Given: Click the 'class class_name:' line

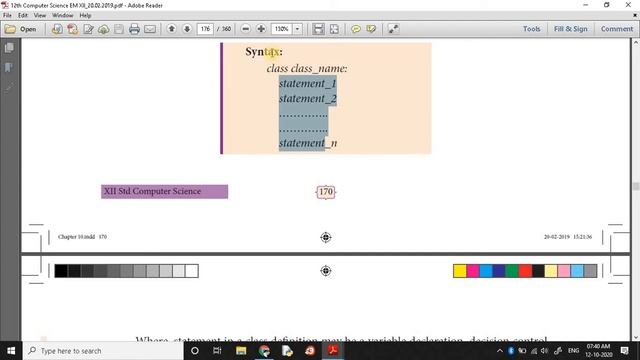Looking at the screenshot, I should point(307,68).
